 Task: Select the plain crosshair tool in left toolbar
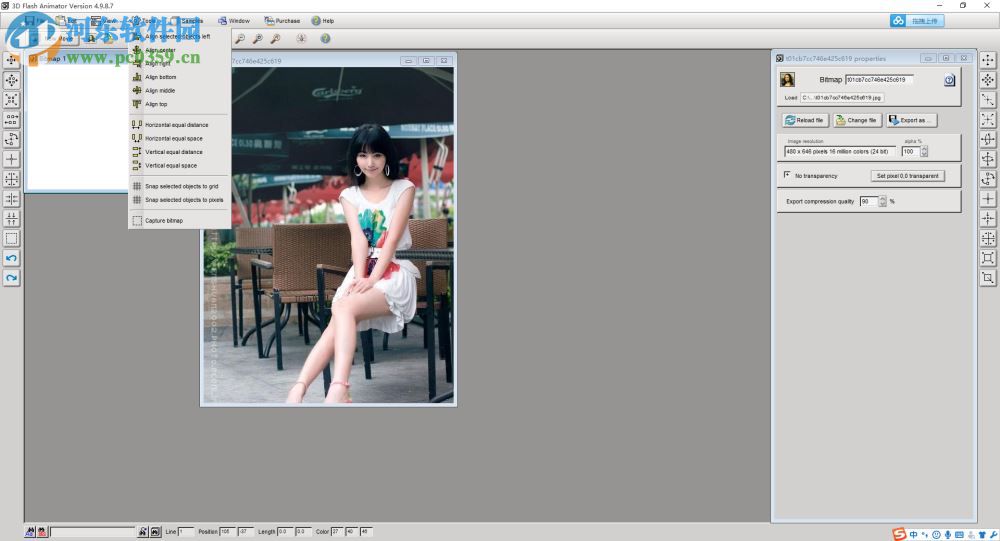click(x=11, y=159)
